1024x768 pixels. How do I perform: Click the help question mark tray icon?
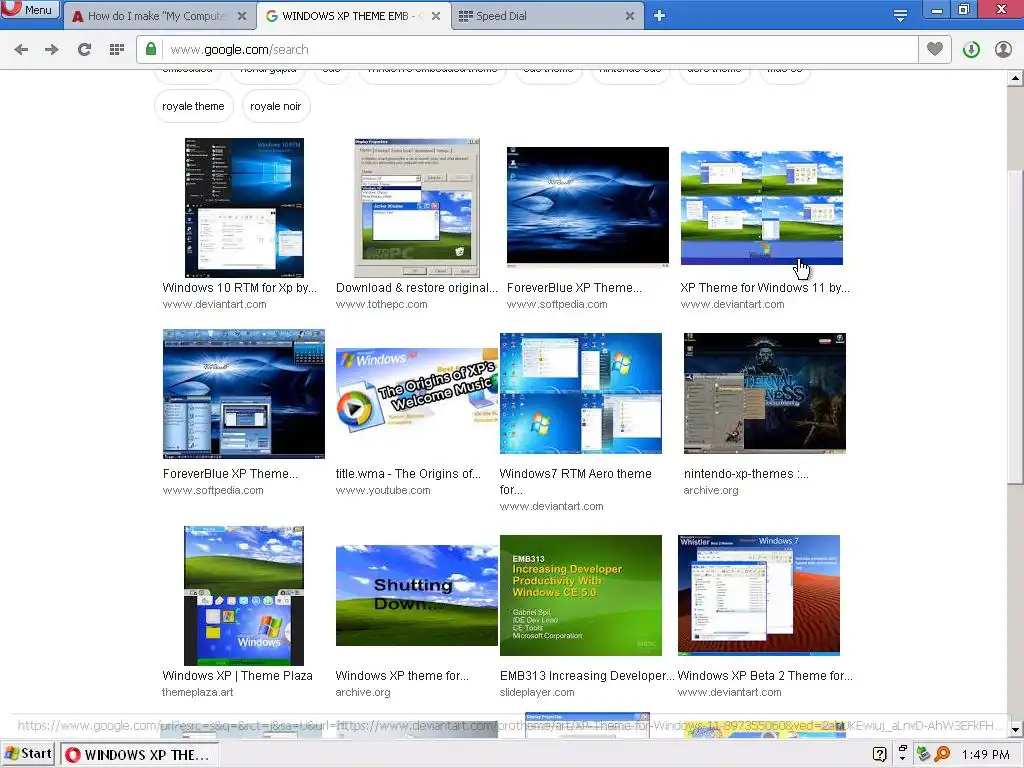click(880, 754)
